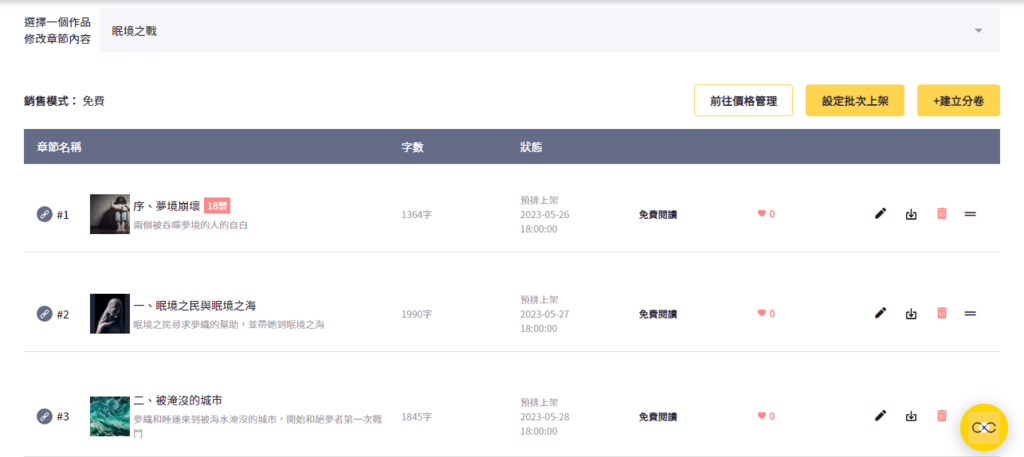This screenshot has height=457, width=1024.
Task: Click the 字數 column header
Action: pos(413,147)
